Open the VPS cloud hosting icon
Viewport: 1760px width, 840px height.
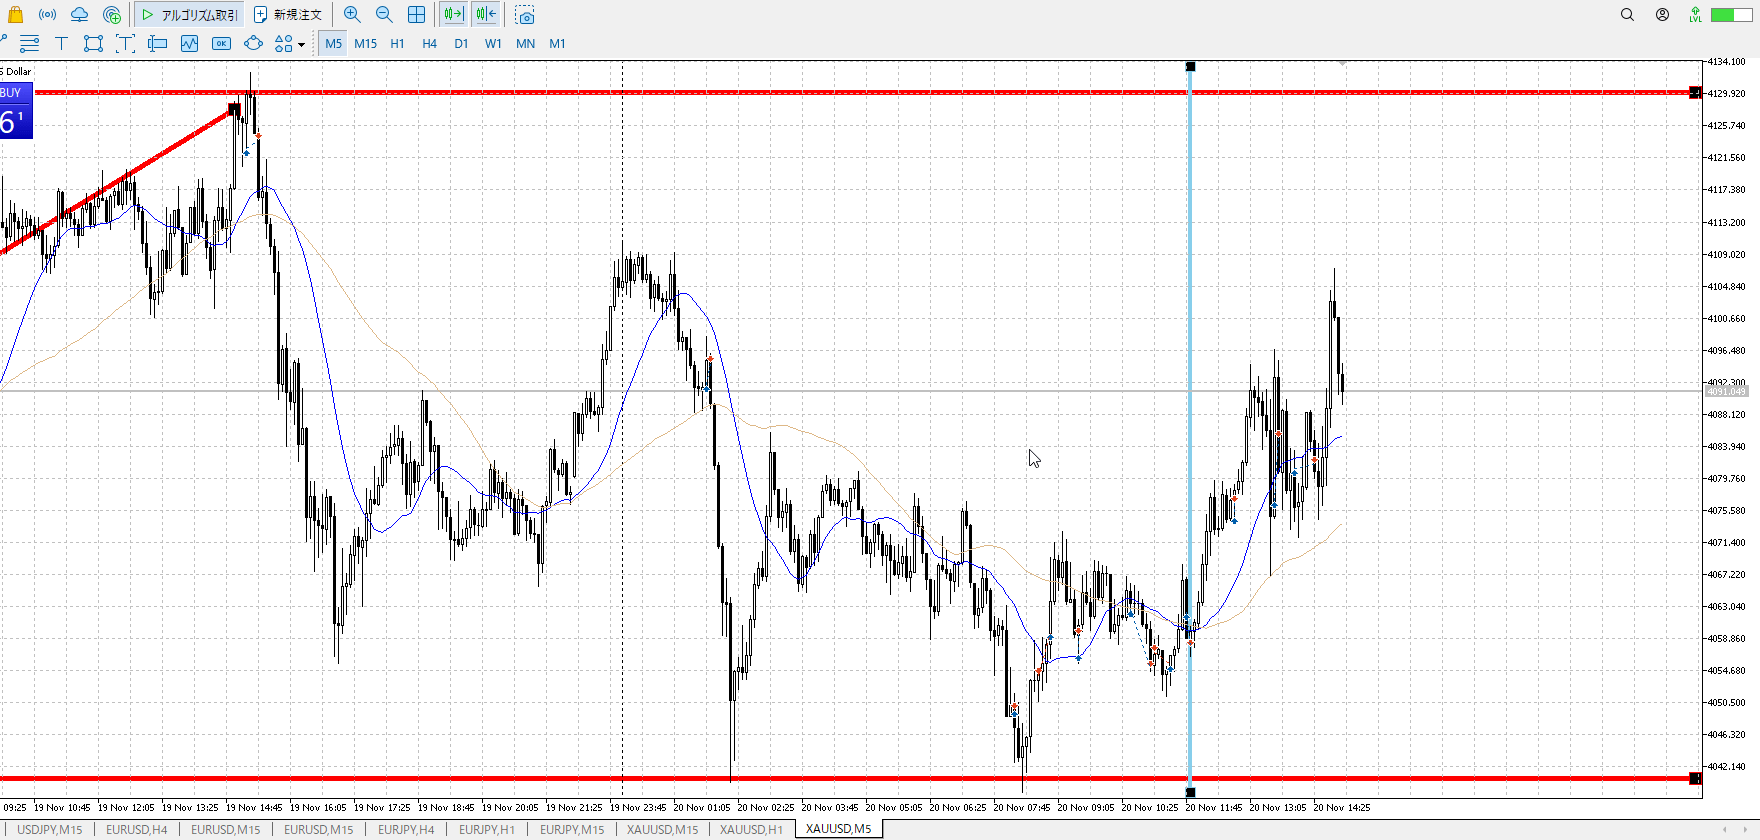[x=79, y=15]
